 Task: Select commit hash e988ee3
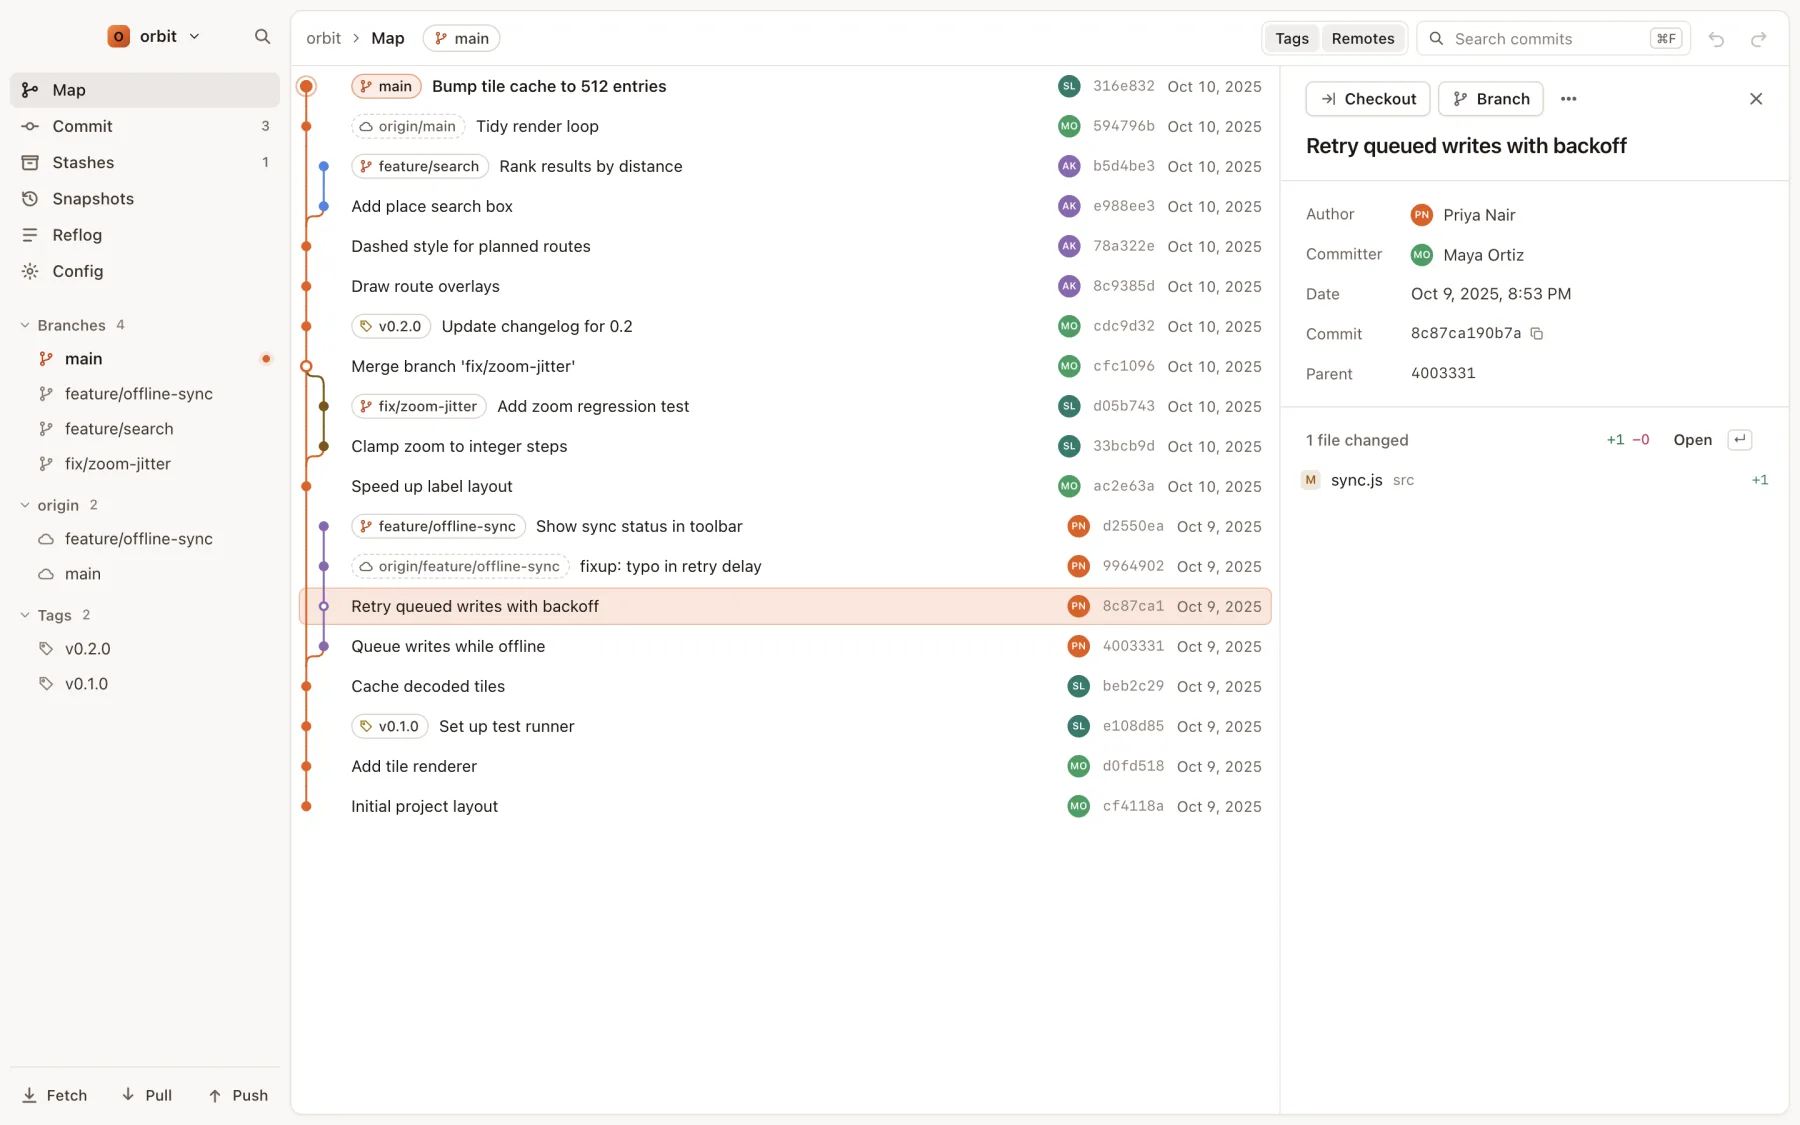[1123, 206]
